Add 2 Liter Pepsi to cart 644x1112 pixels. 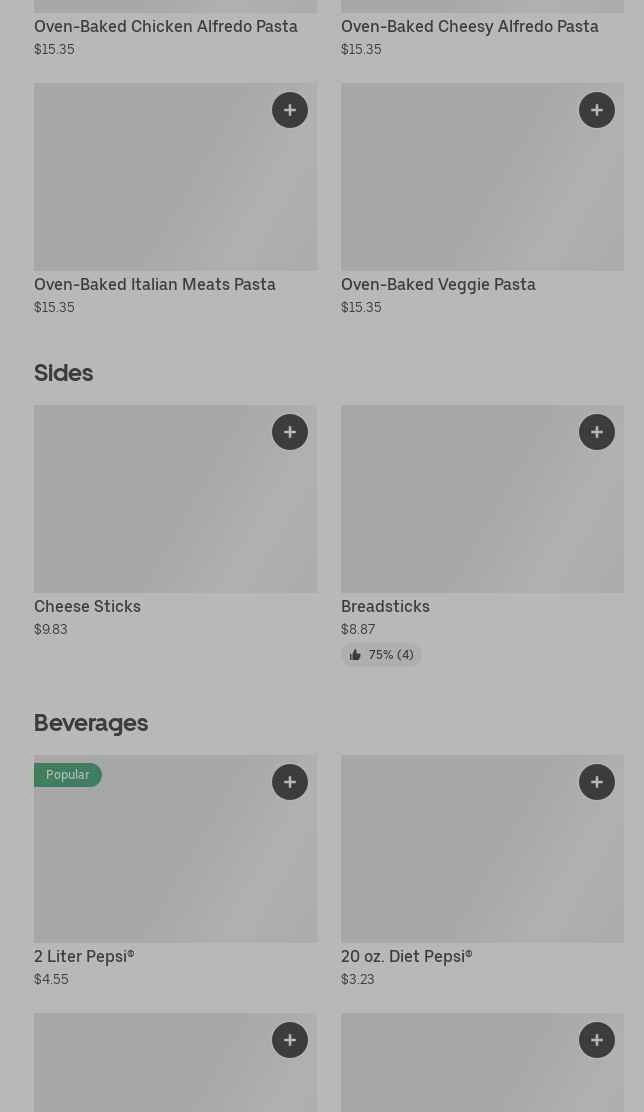290,782
